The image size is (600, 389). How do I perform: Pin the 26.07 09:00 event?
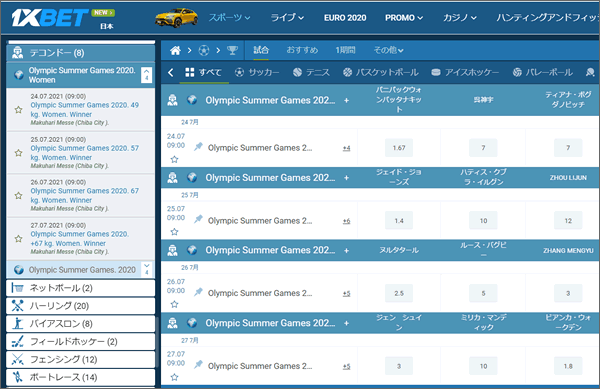tap(198, 292)
